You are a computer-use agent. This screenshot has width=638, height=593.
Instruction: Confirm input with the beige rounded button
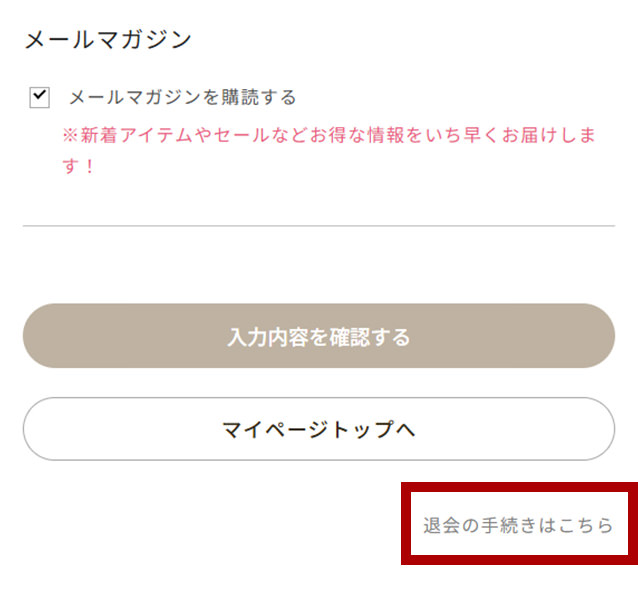(x=318, y=336)
